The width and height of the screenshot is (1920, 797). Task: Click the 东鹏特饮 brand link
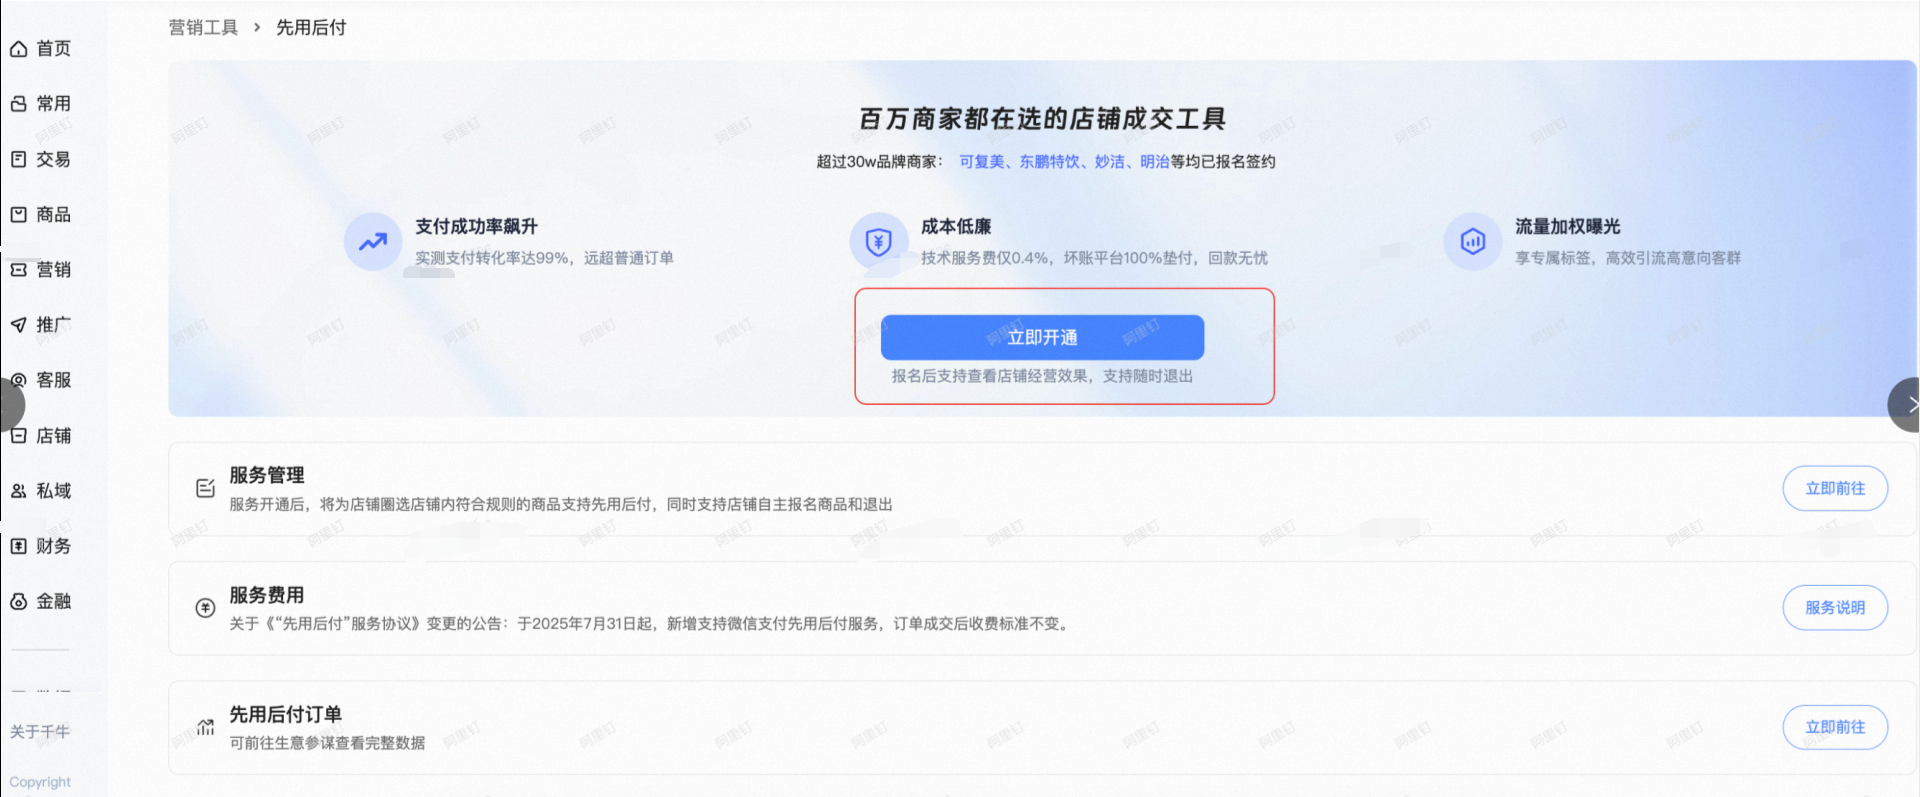pyautogui.click(x=1049, y=162)
